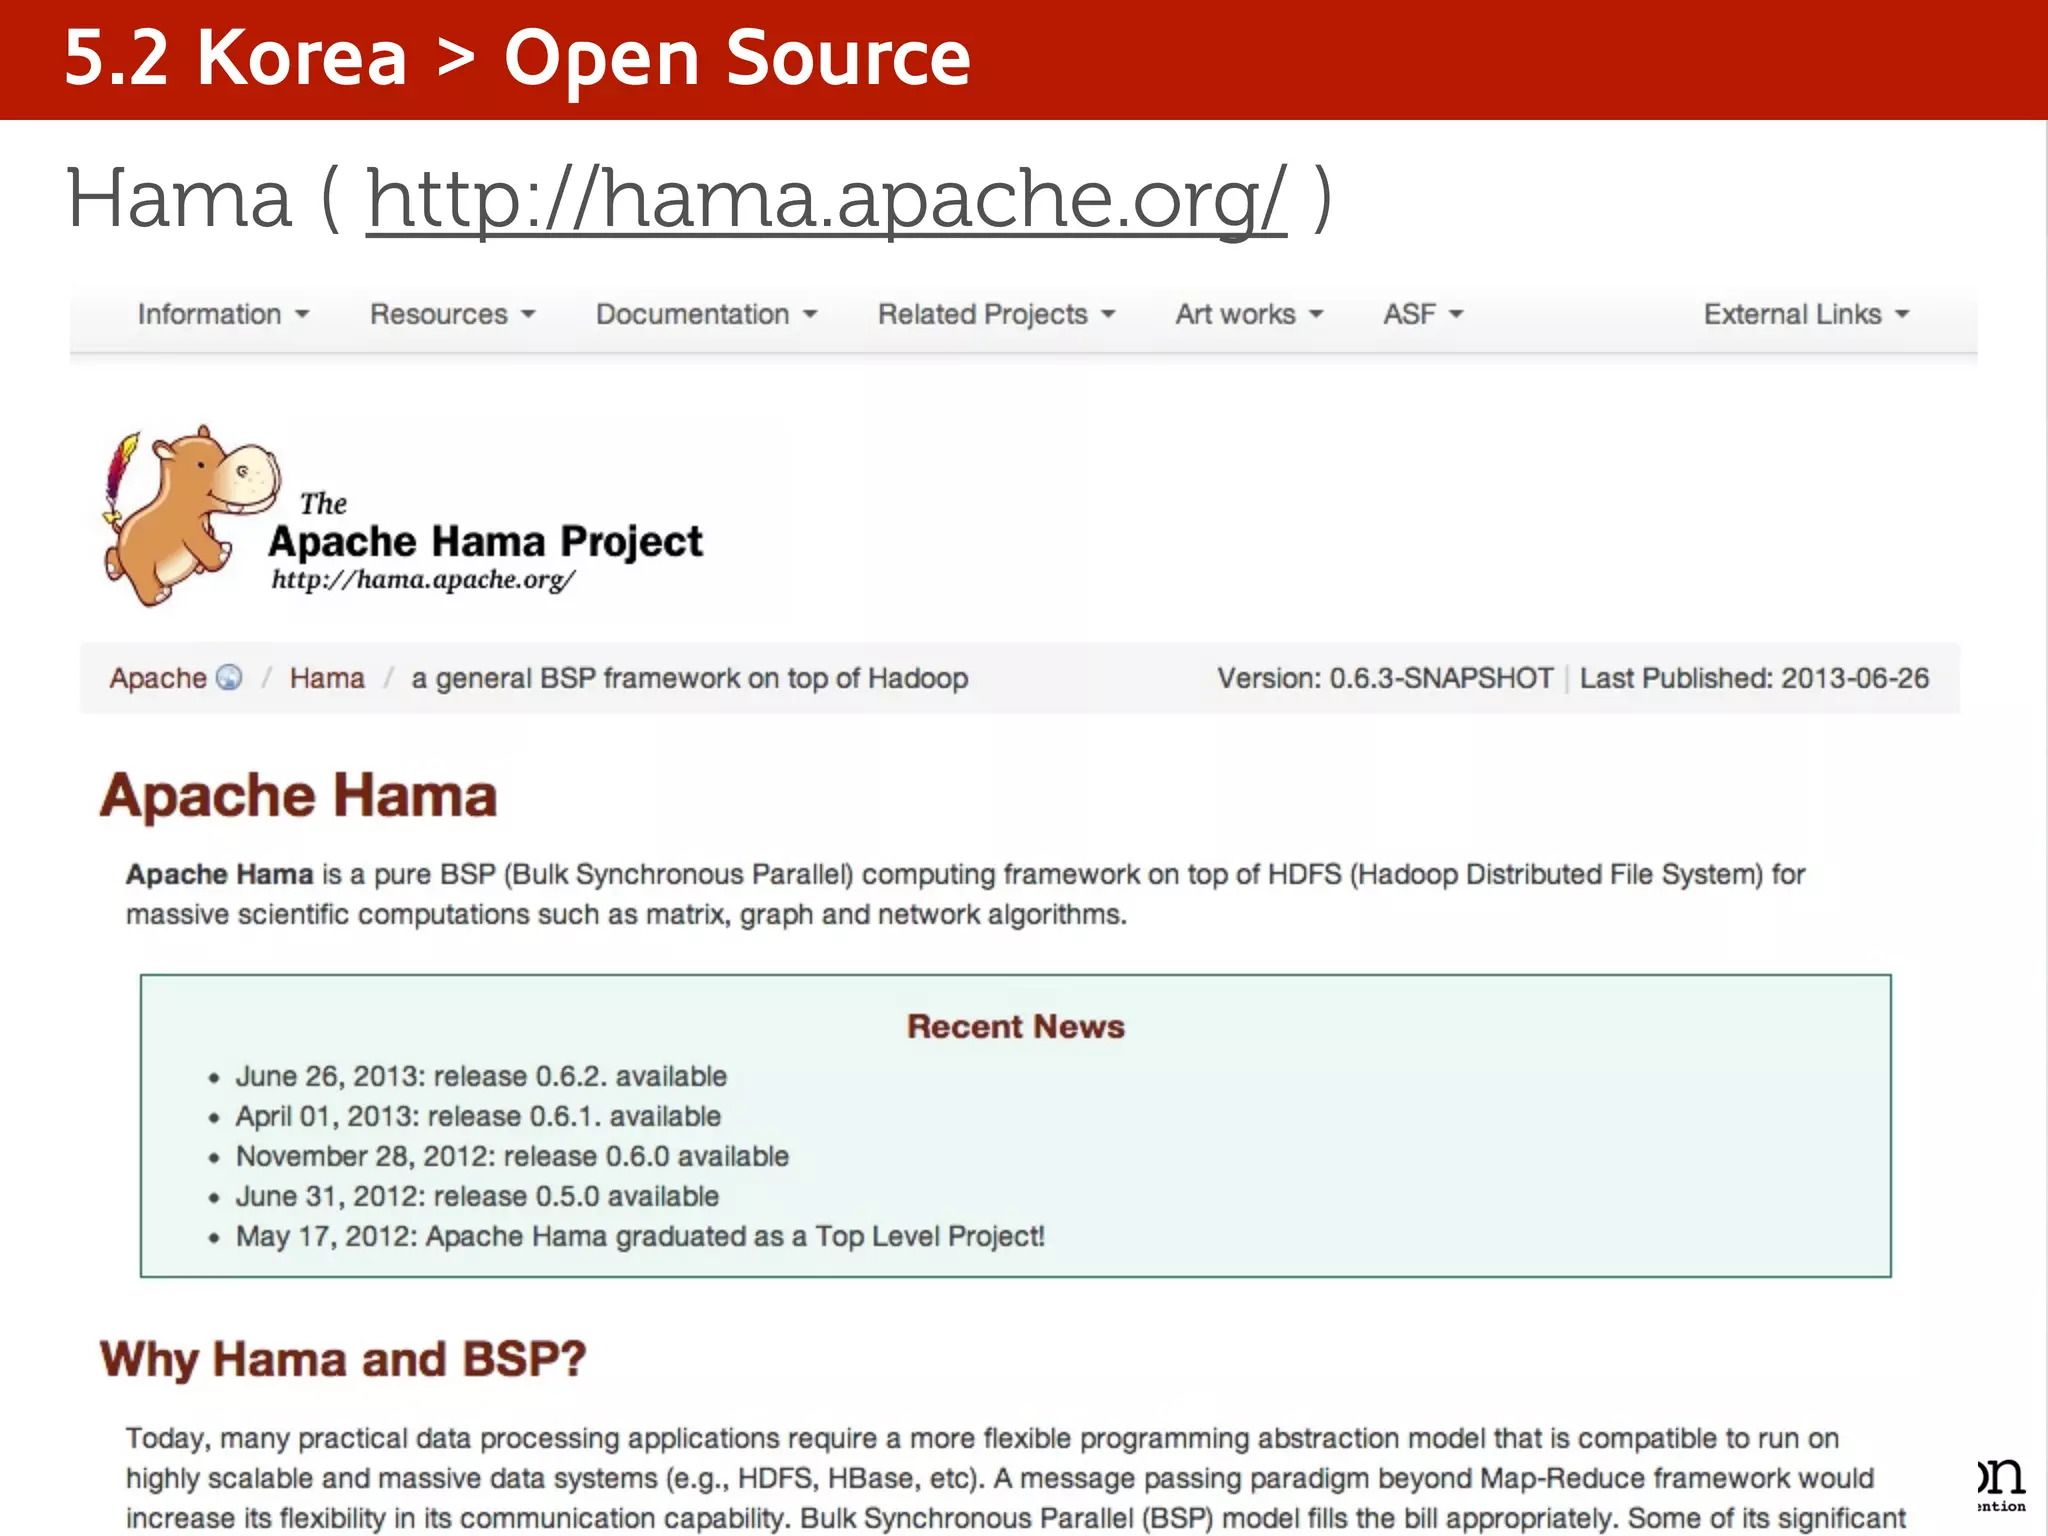Click the Apache breadcrumb link

coord(158,678)
